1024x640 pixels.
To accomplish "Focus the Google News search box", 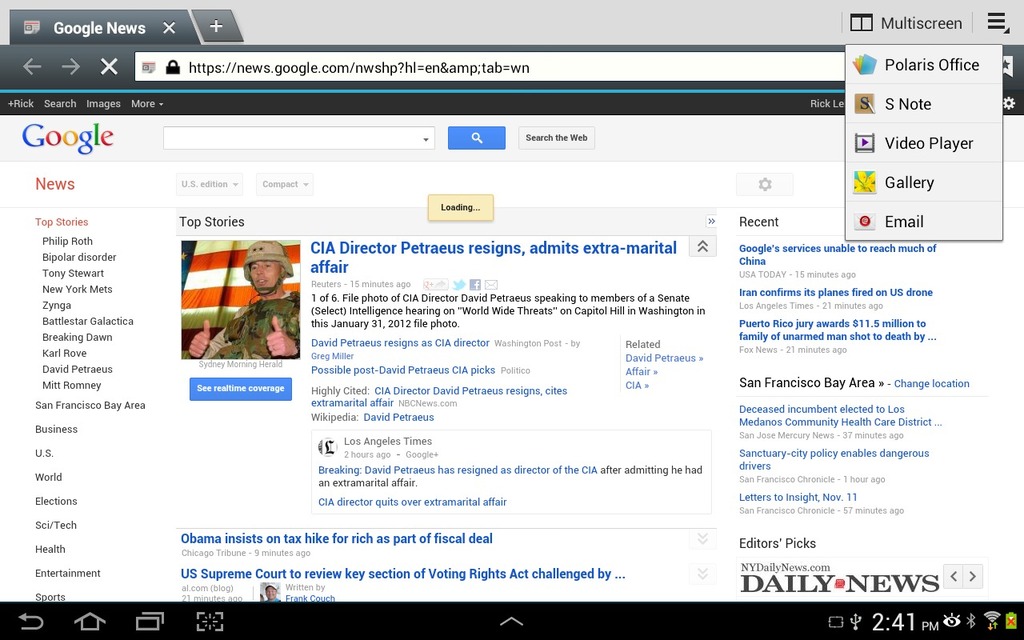I will (x=291, y=138).
